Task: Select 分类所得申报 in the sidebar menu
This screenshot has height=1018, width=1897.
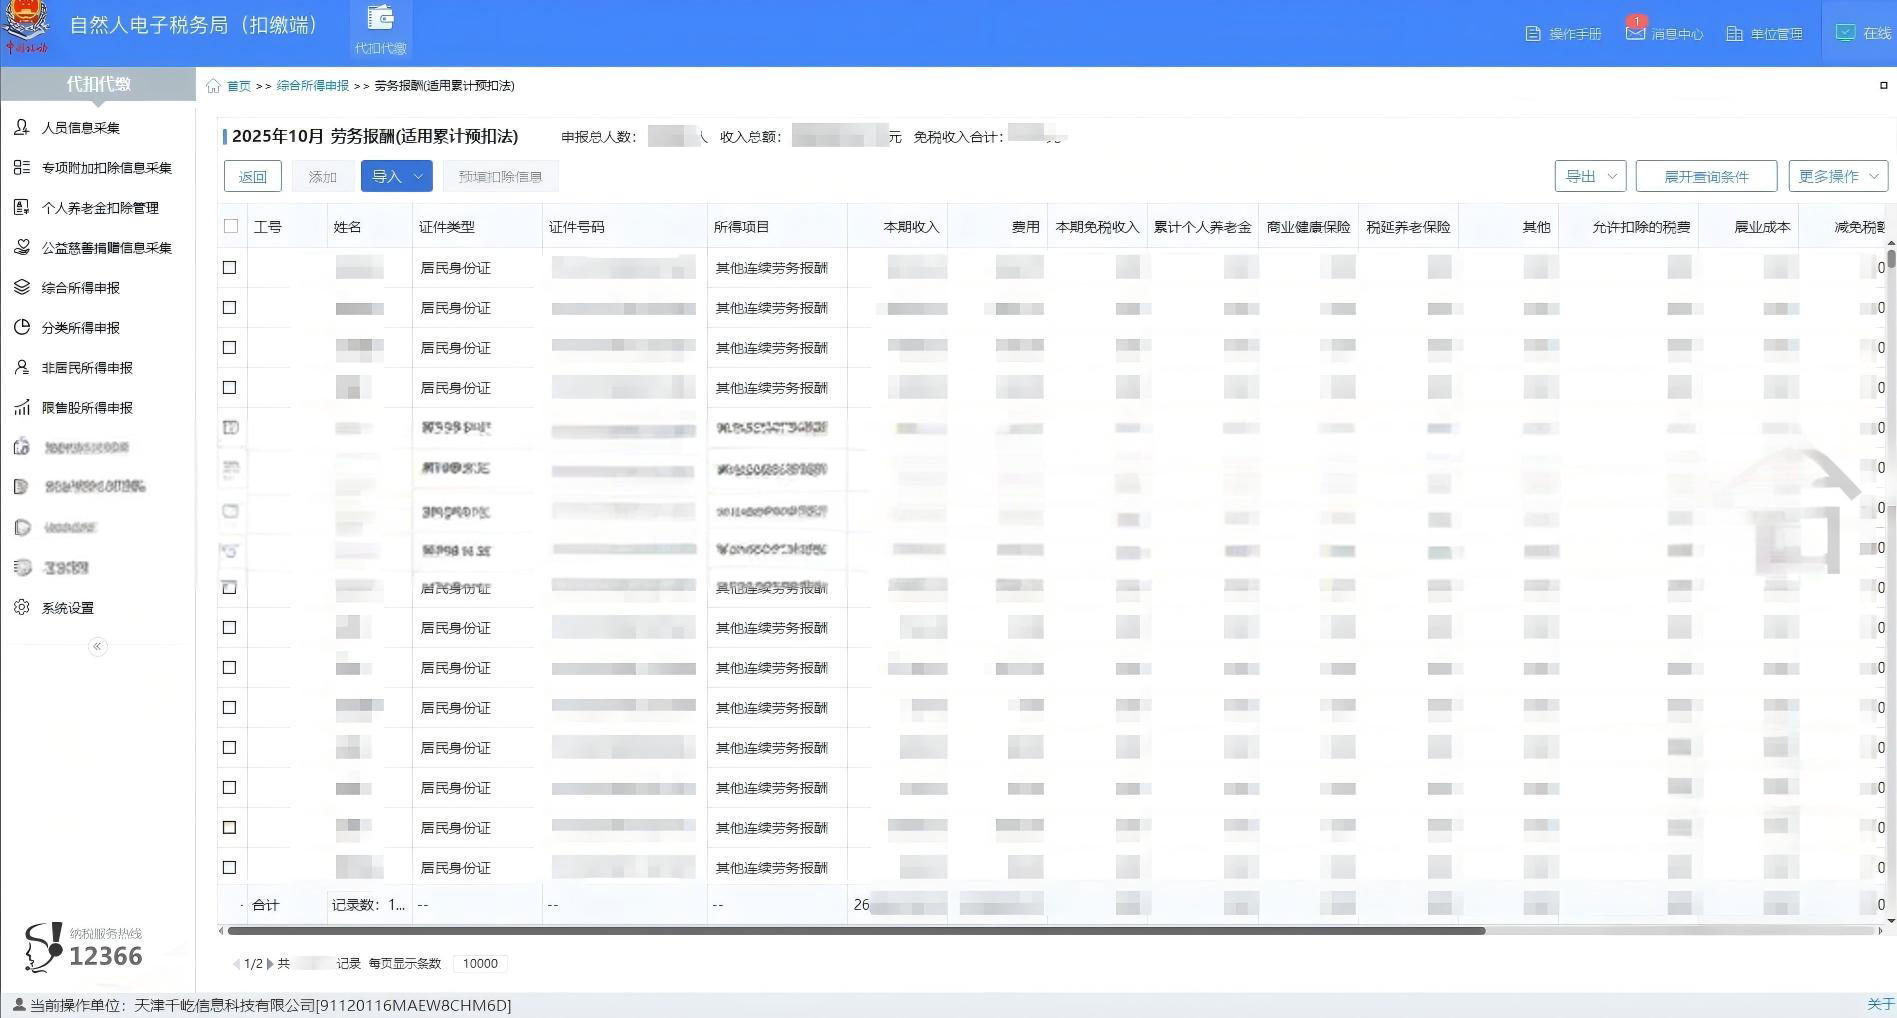Action: 81,328
